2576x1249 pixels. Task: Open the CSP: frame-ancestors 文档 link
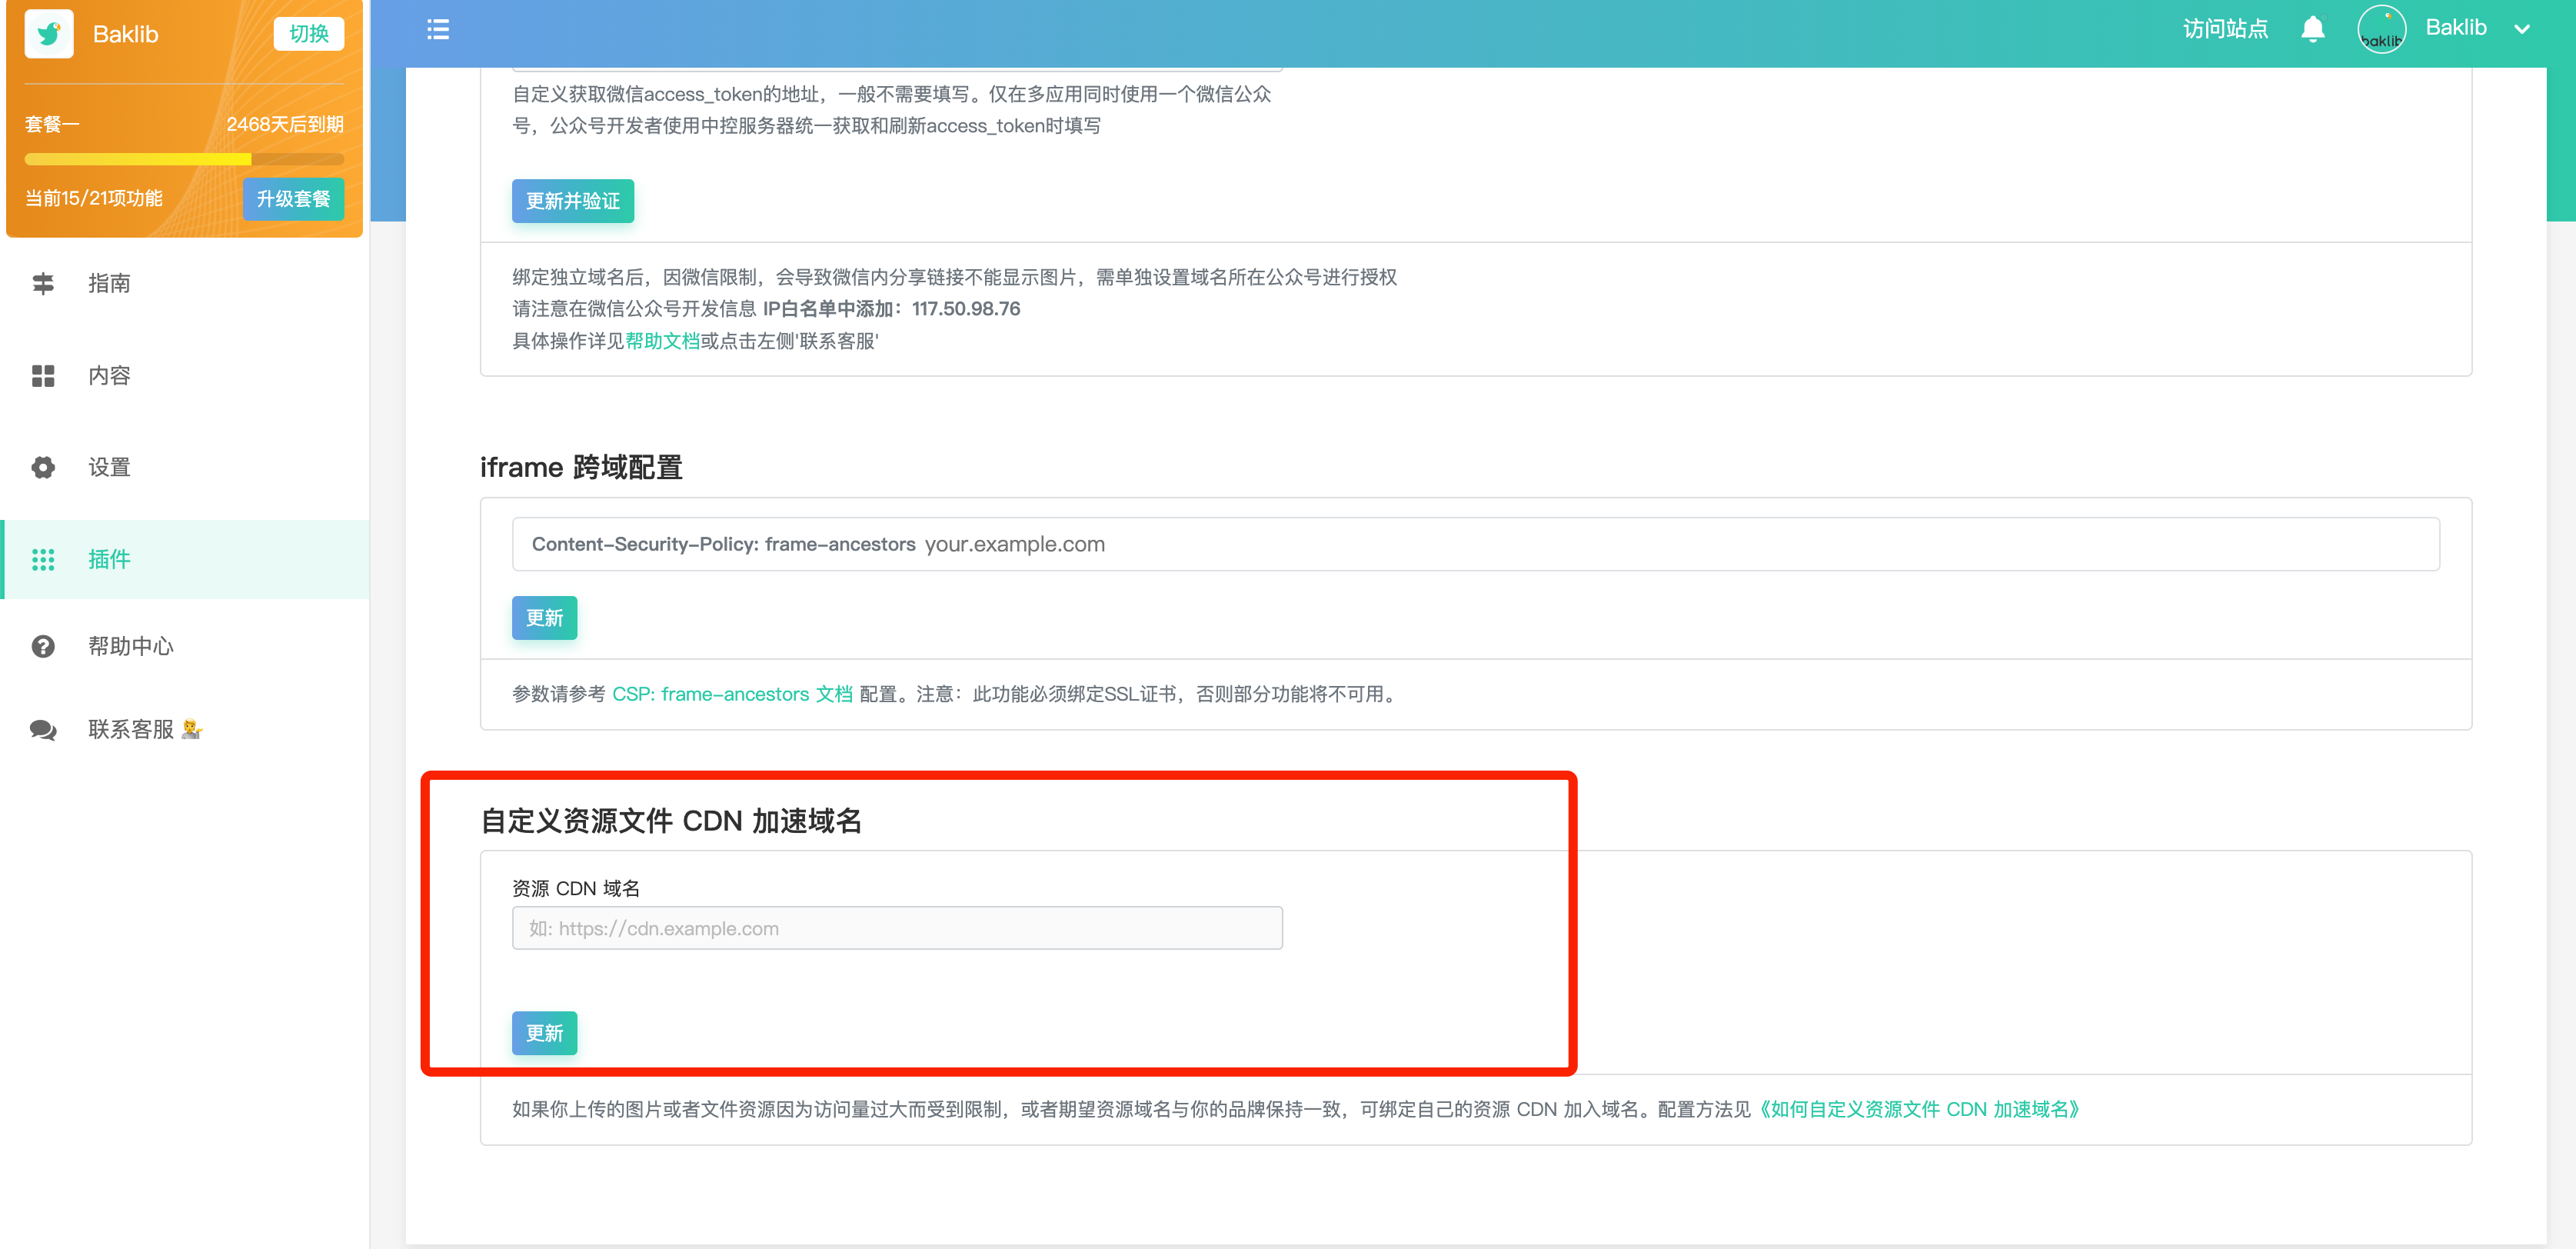click(x=732, y=694)
